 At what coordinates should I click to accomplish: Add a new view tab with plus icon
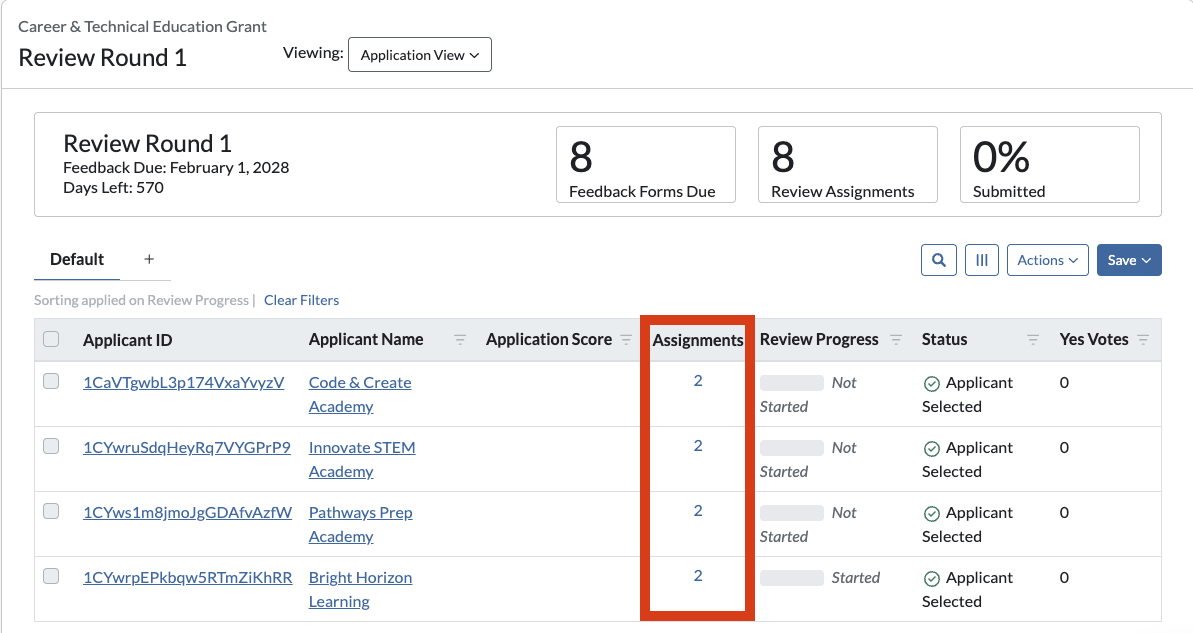click(149, 259)
